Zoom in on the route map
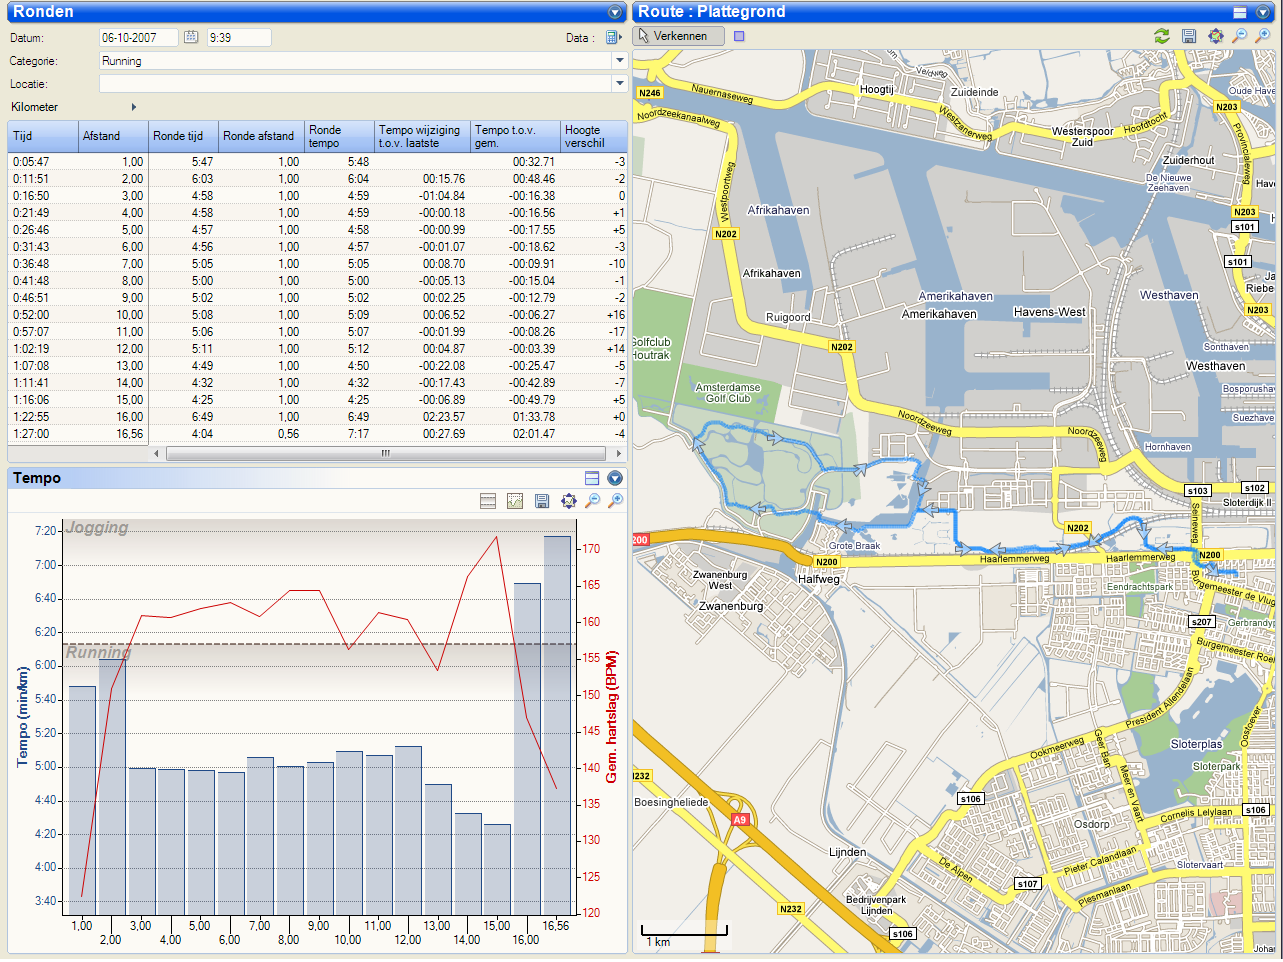This screenshot has width=1283, height=962. [x=1264, y=36]
